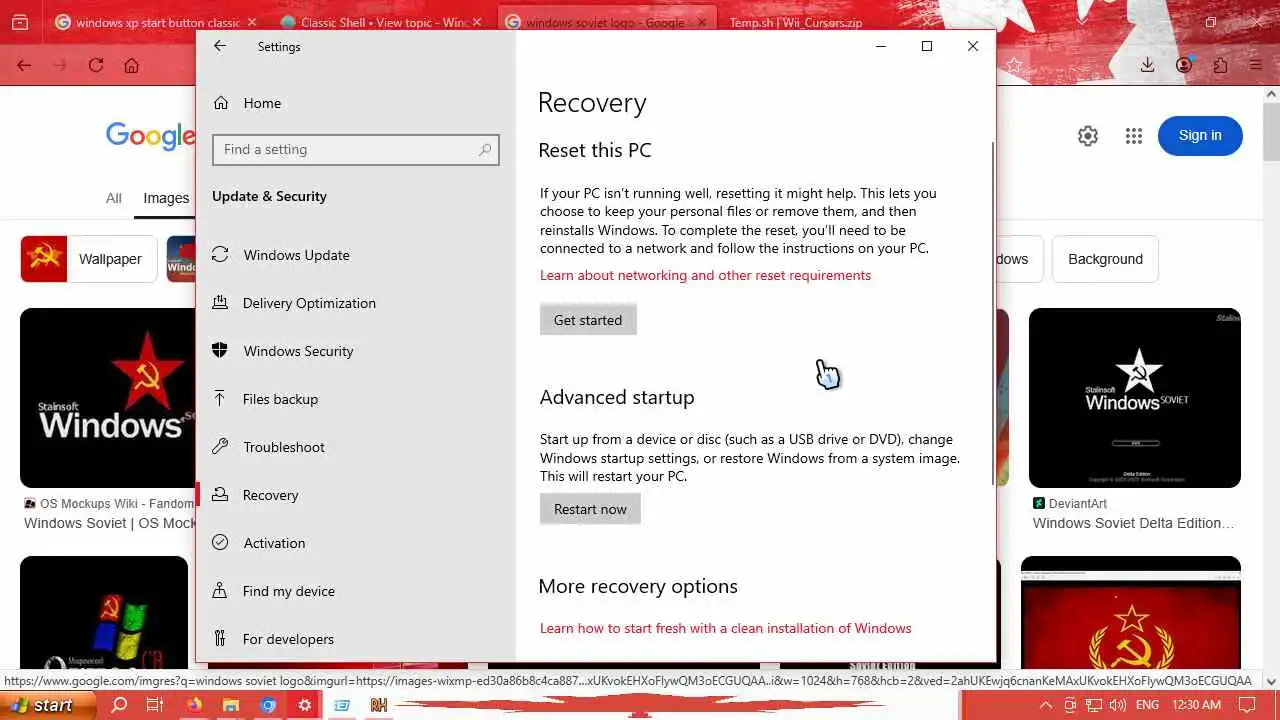The width and height of the screenshot is (1280, 720).
Task: Open Firefox from taskbar
Action: click(194, 705)
